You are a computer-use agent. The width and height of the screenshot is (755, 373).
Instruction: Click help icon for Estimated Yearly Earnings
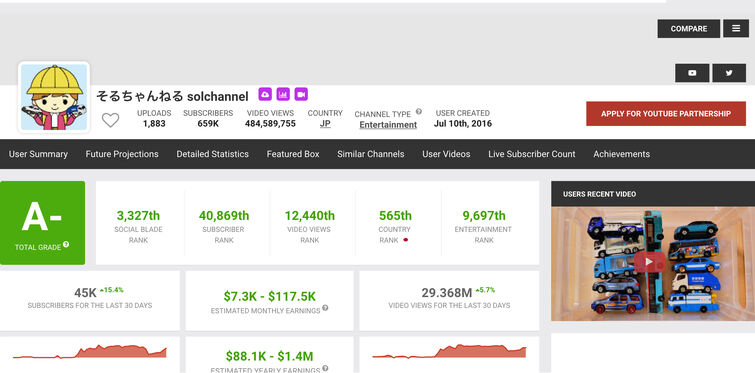tap(325, 369)
